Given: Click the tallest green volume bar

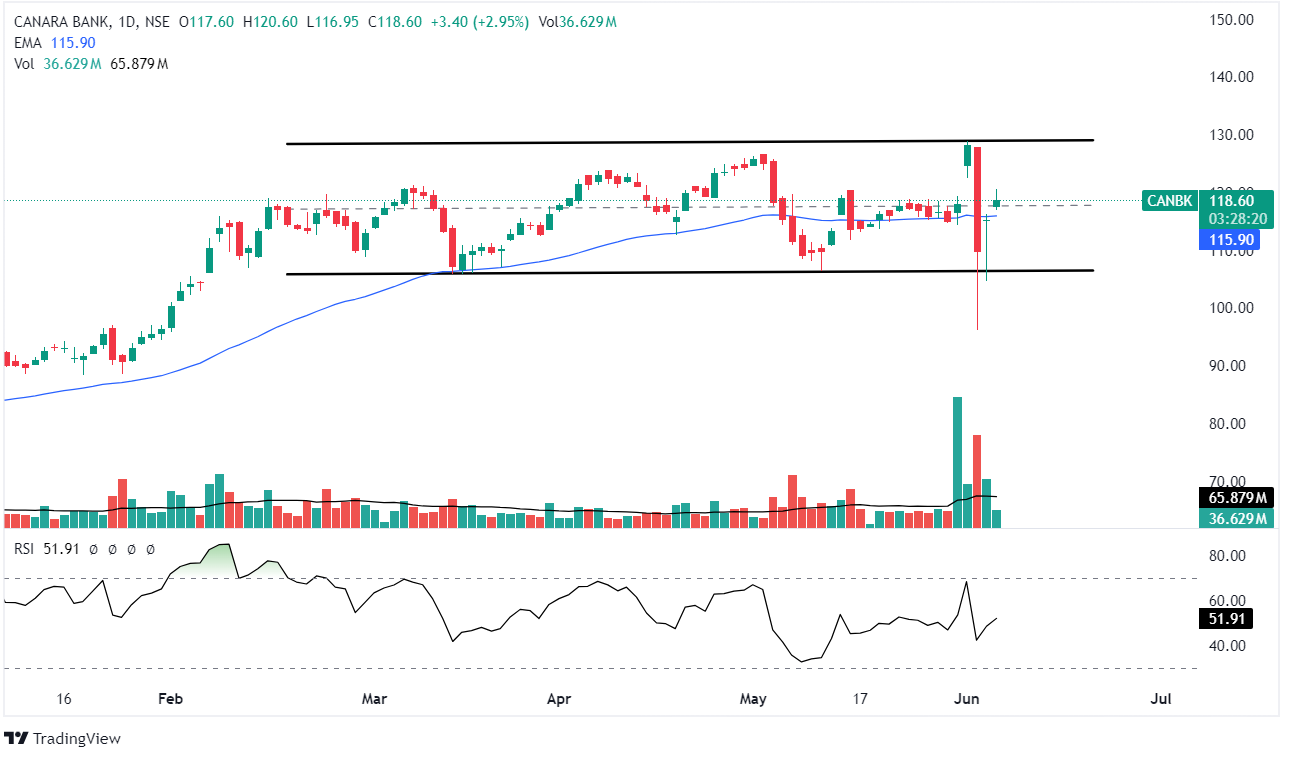Looking at the screenshot, I should [957, 460].
